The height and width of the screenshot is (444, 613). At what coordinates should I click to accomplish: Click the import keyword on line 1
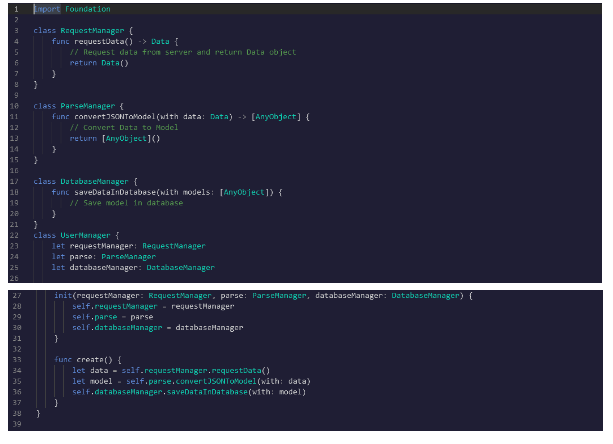click(x=43, y=10)
